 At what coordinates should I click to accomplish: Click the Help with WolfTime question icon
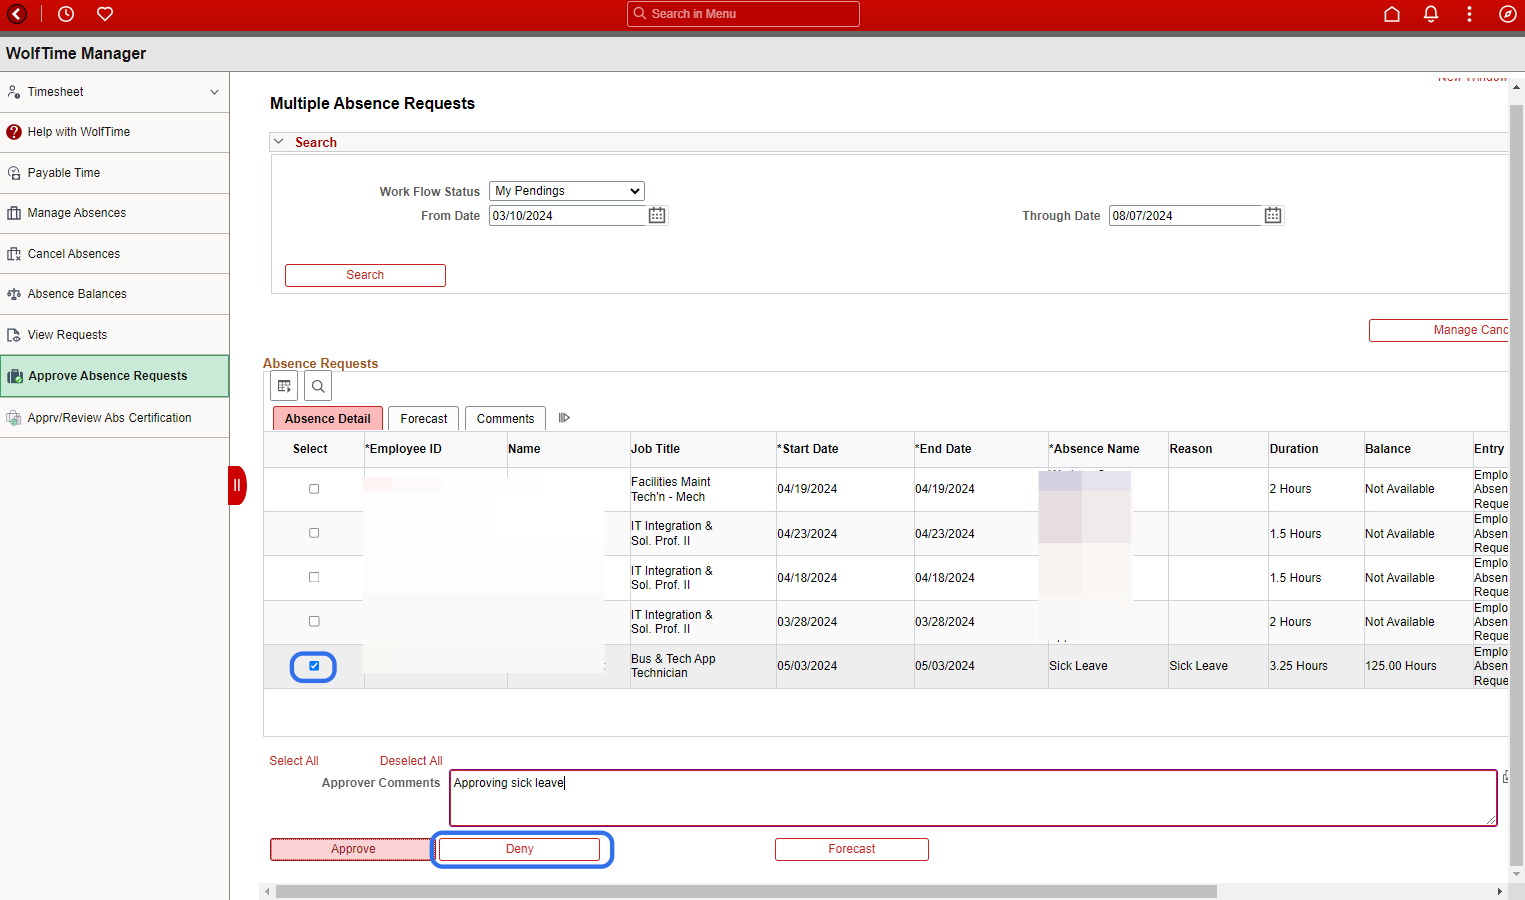14,132
